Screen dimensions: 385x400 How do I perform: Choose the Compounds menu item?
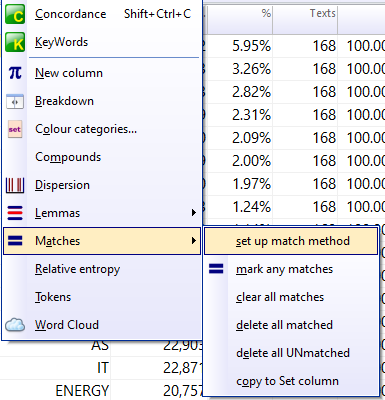pyautogui.click(x=102, y=157)
